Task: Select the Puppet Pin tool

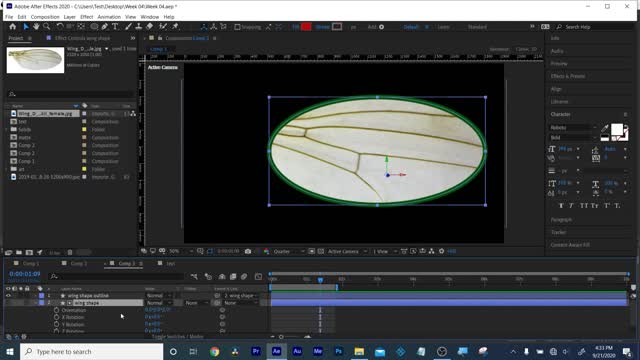Action: [x=176, y=27]
